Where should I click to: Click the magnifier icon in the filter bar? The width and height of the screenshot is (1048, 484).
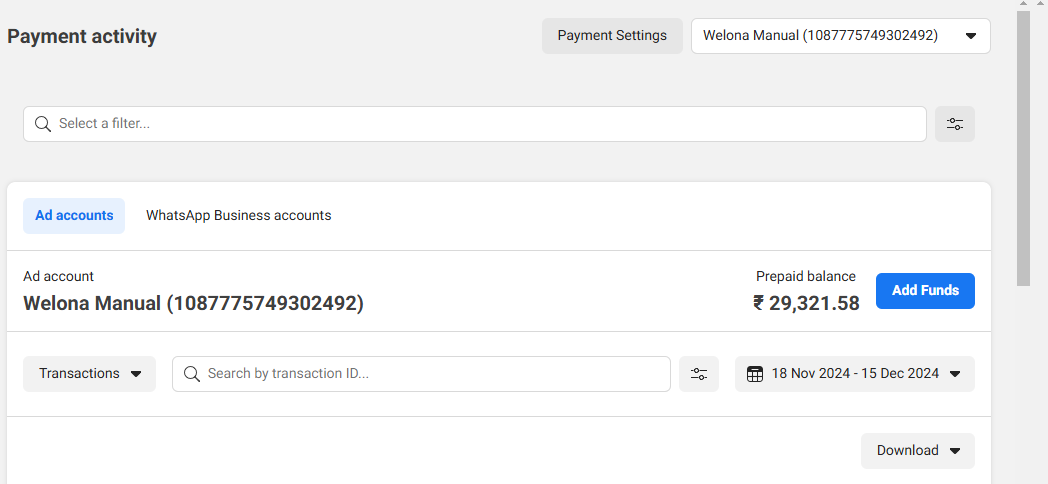click(43, 124)
